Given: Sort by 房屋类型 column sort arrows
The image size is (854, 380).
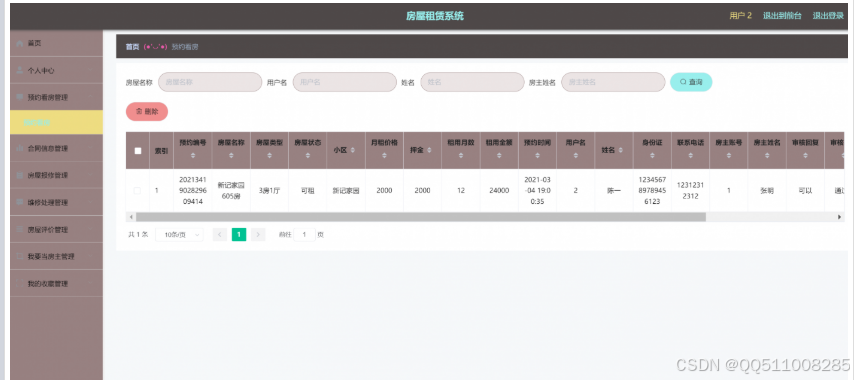Looking at the screenshot, I should (270, 156).
